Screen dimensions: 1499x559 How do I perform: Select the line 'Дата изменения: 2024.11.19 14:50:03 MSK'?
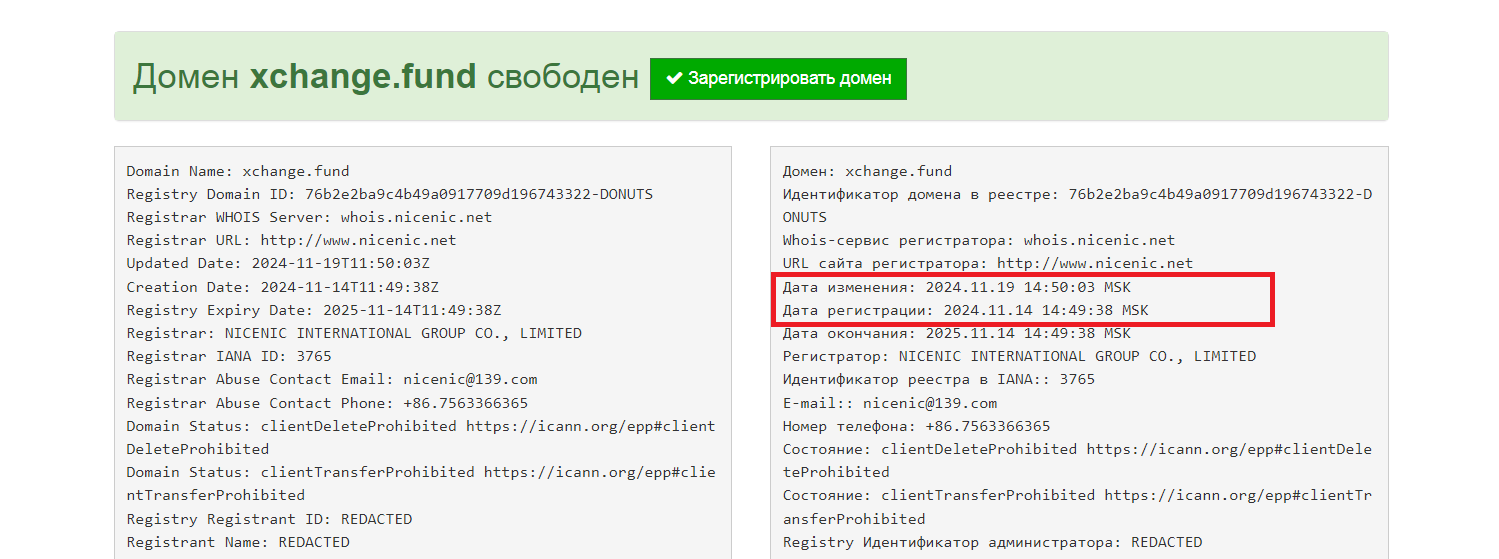957,287
